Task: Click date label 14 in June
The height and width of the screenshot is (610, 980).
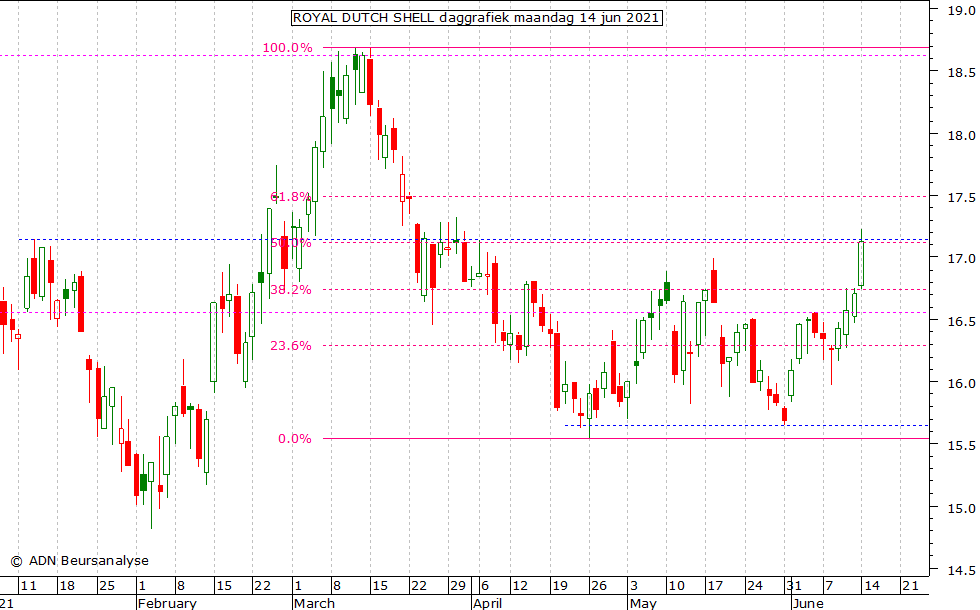Action: (x=871, y=586)
